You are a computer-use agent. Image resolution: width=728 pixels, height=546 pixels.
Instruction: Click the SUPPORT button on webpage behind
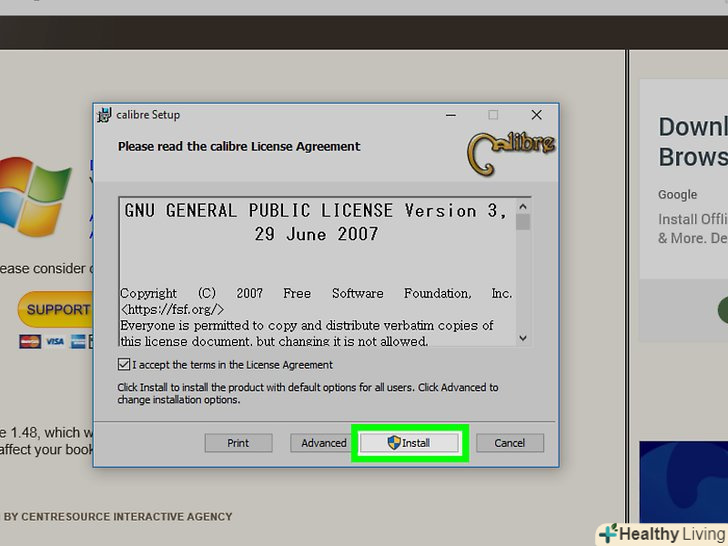[56, 310]
